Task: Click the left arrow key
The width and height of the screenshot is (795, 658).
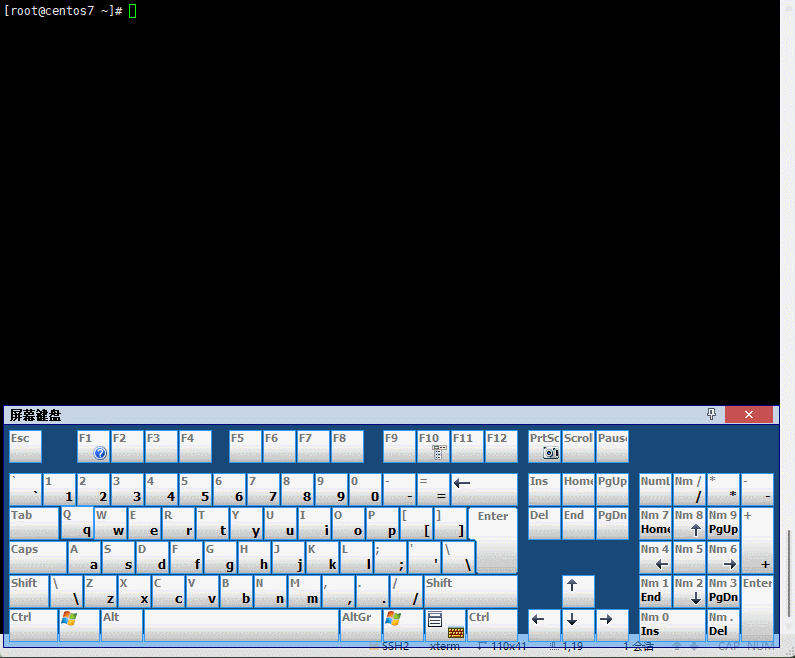Action: 544,625
